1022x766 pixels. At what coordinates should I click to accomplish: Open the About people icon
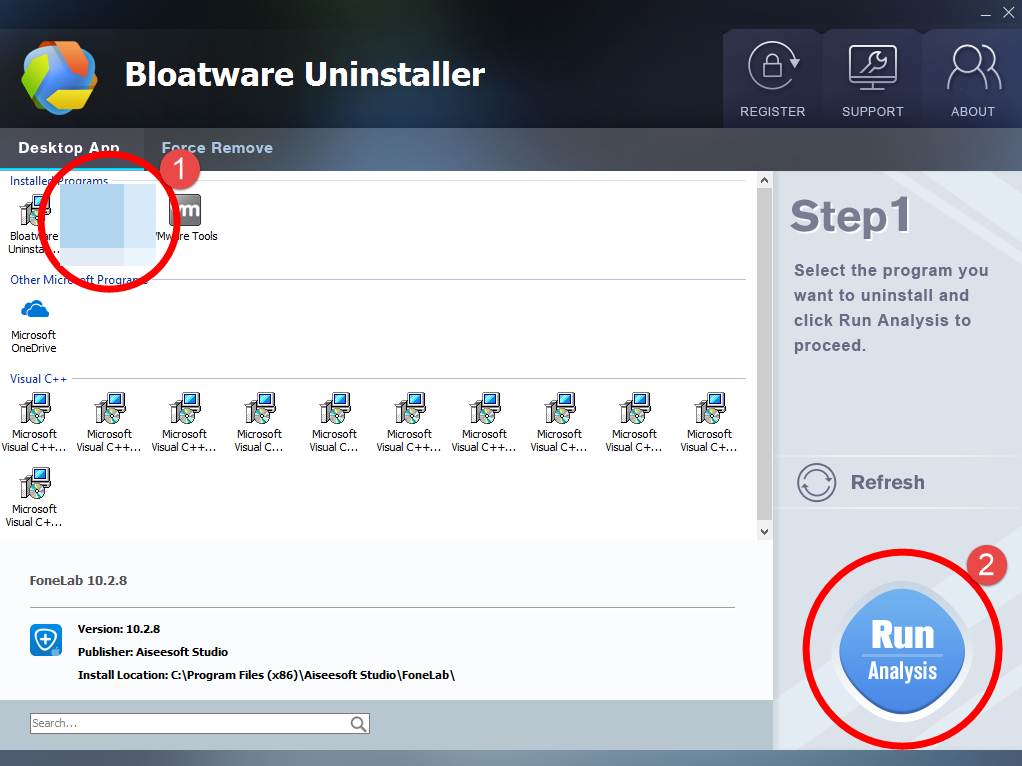coord(973,67)
